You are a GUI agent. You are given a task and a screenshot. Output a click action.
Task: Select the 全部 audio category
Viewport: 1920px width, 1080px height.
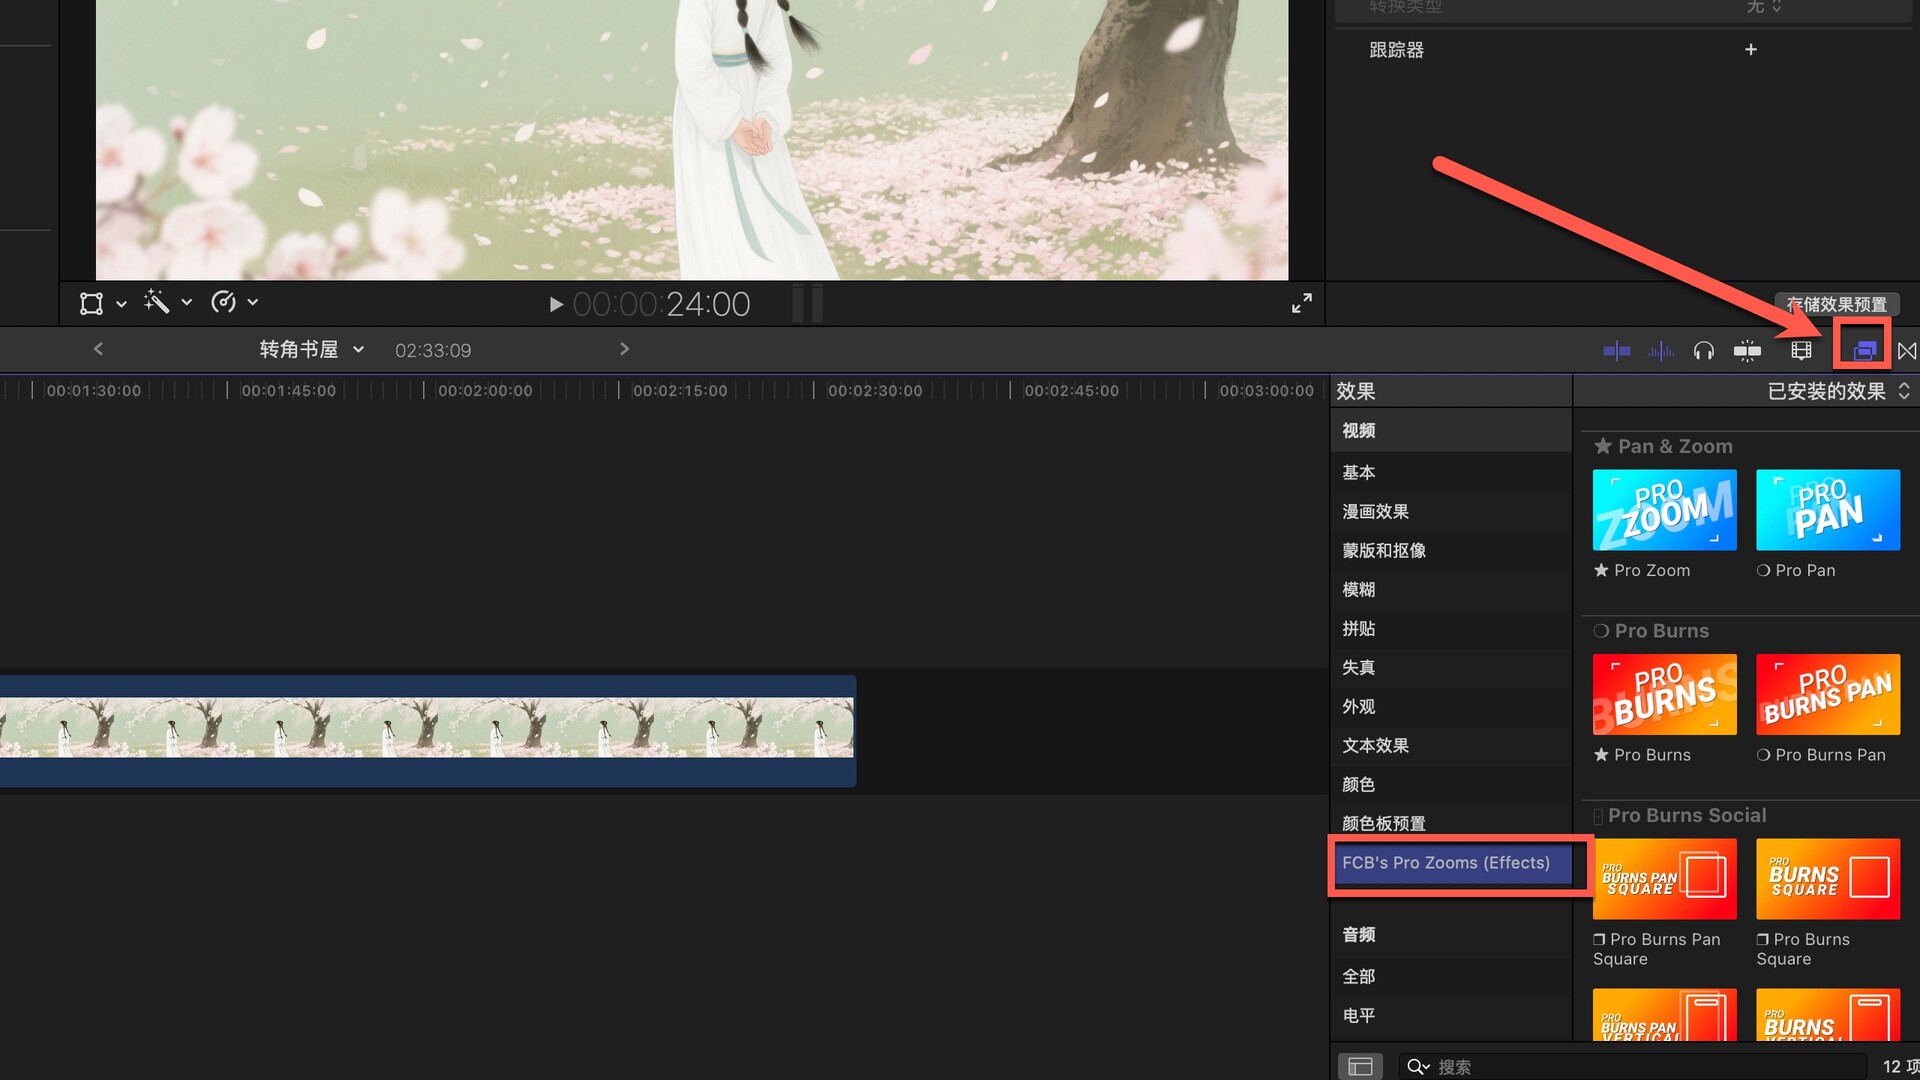1450,977
